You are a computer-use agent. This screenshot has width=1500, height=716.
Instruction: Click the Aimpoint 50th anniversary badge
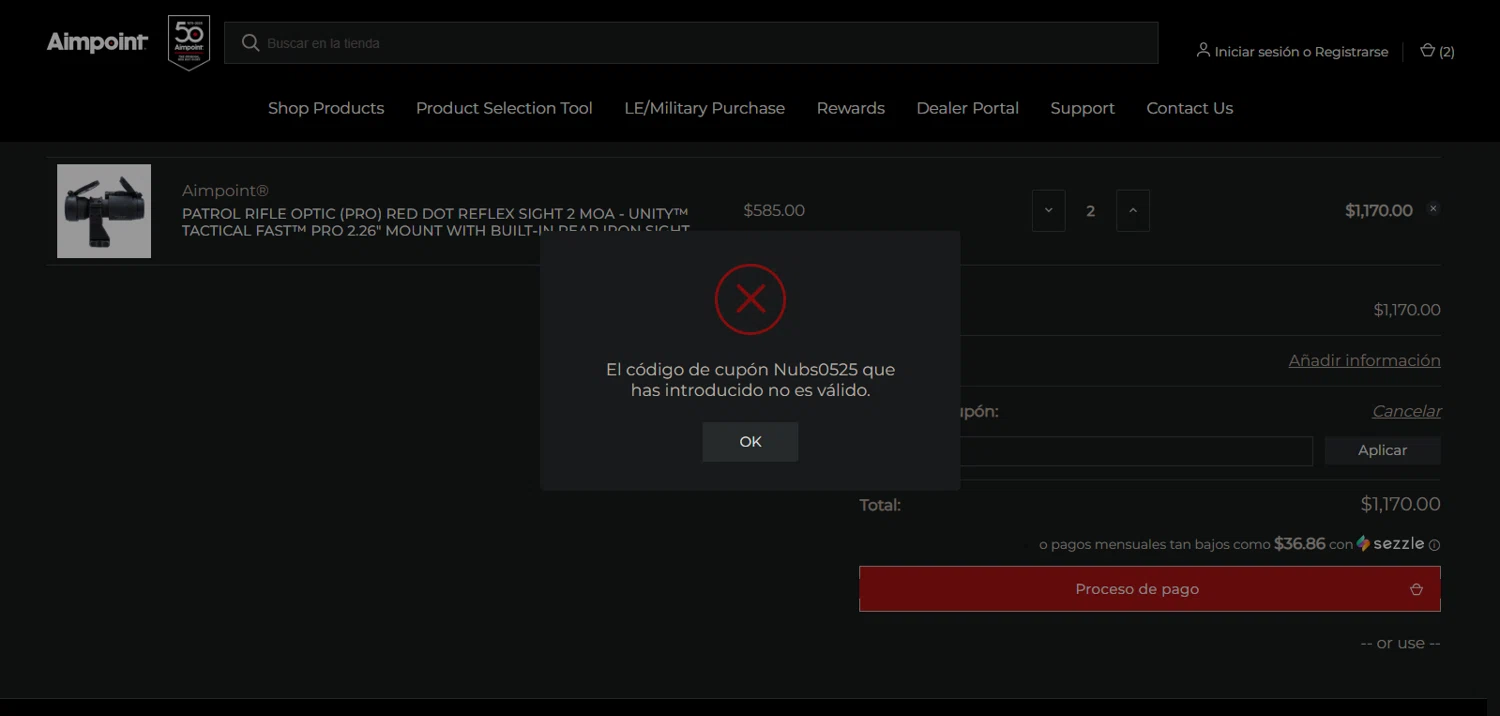coord(189,43)
